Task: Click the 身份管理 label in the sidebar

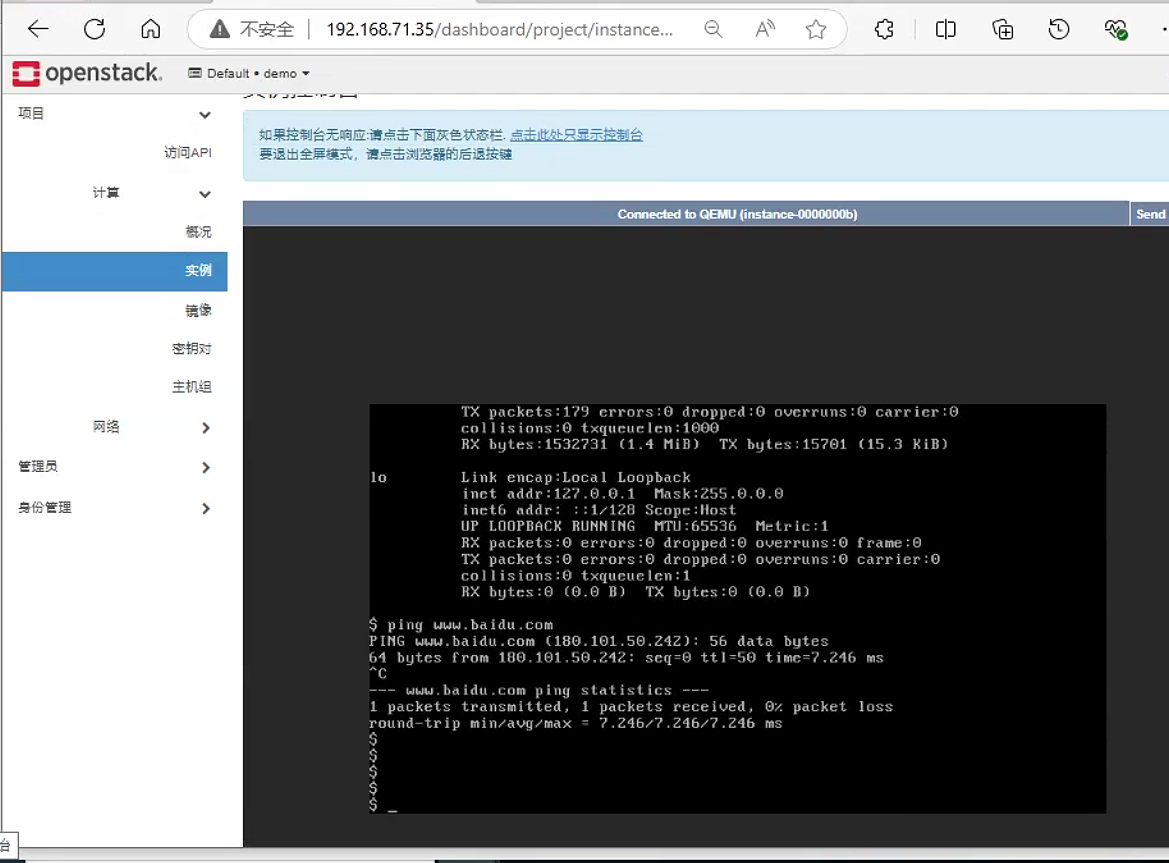Action: click(45, 508)
